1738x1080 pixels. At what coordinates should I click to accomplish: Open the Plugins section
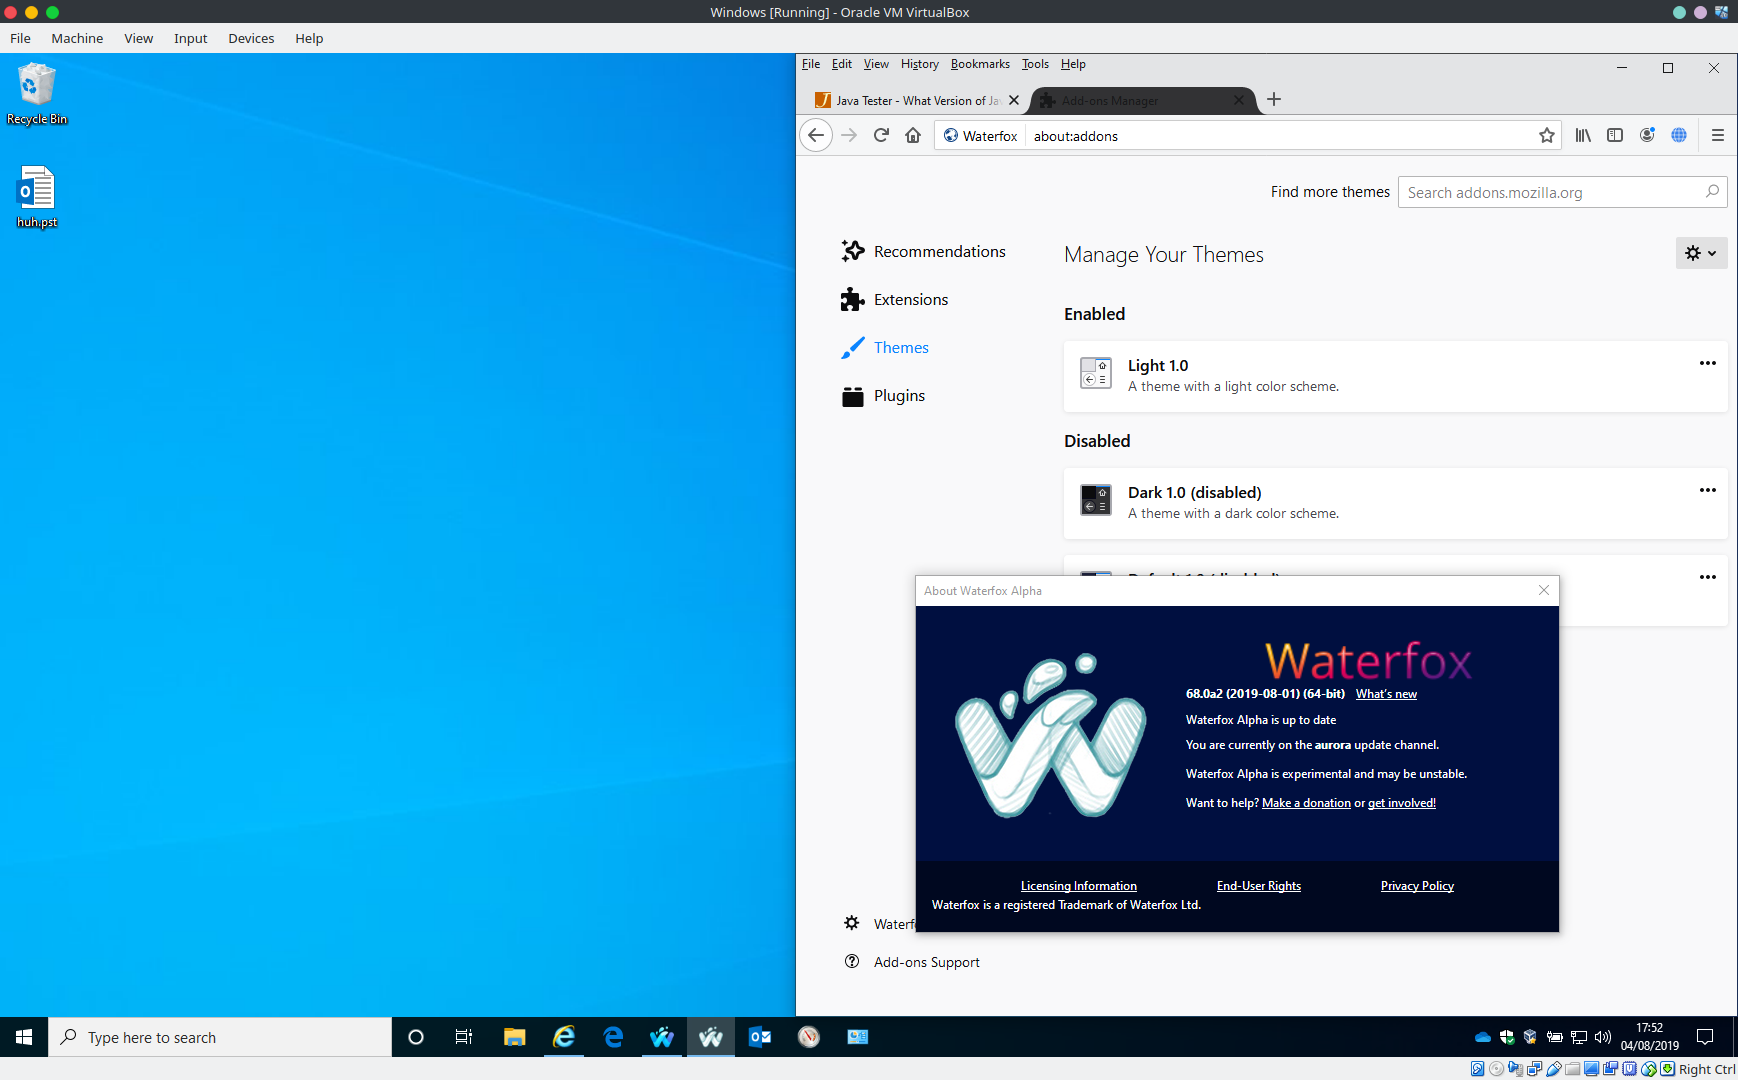coord(899,395)
